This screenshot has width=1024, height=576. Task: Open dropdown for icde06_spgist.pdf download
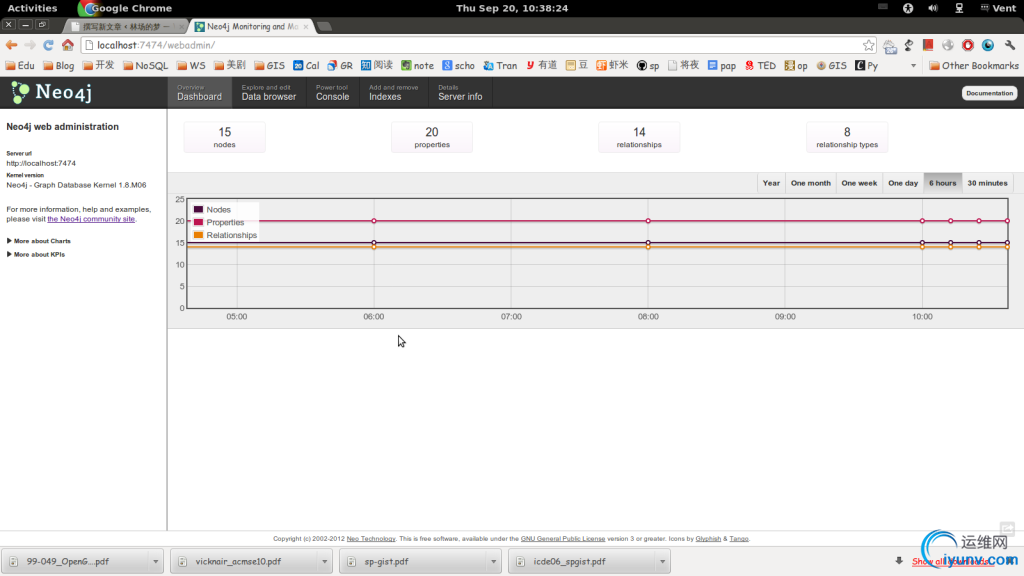point(663,562)
